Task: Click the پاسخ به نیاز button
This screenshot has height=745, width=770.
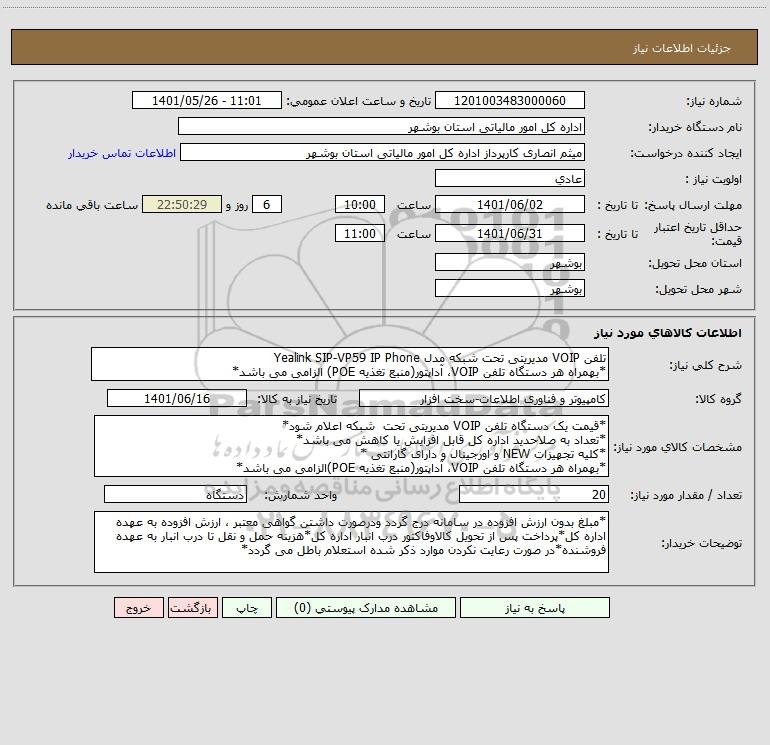Action: (x=535, y=608)
